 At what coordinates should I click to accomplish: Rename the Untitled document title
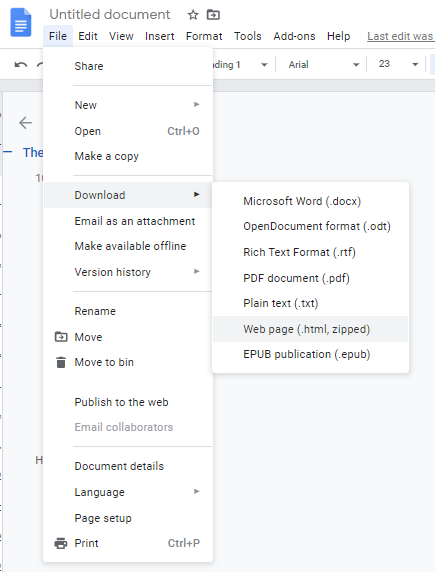click(x=110, y=15)
